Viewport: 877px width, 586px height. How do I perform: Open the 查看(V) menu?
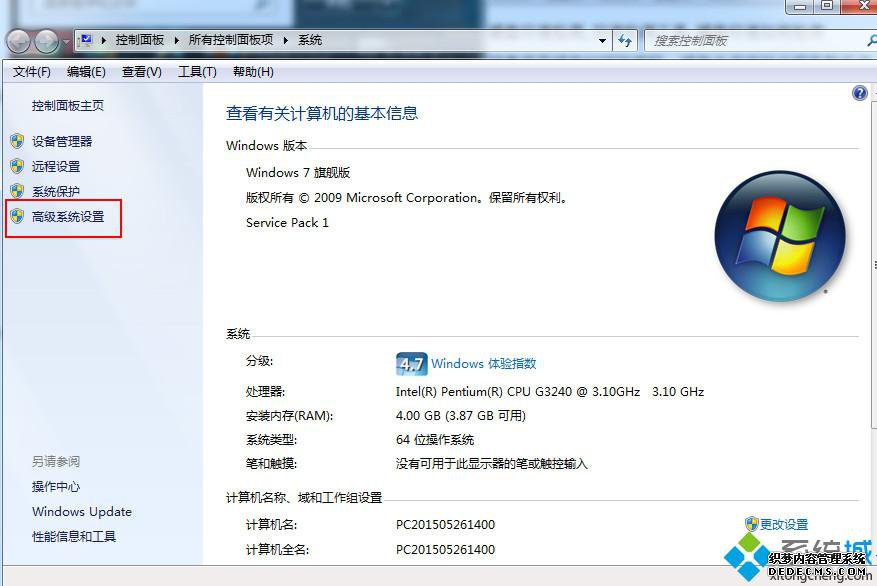tap(142, 72)
